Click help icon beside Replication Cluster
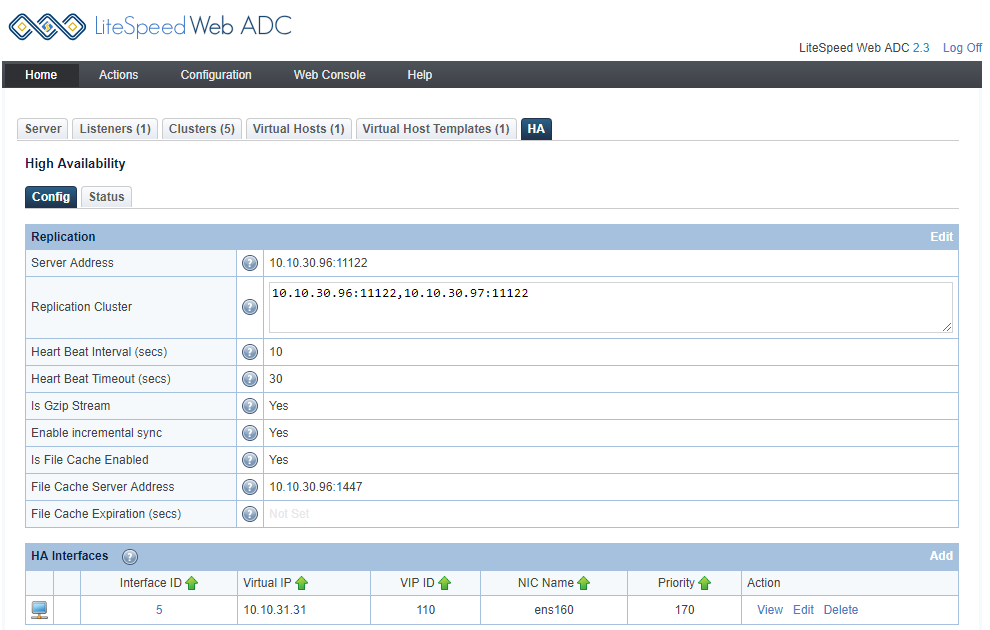Image resolution: width=990 pixels, height=630 pixels. [x=250, y=307]
